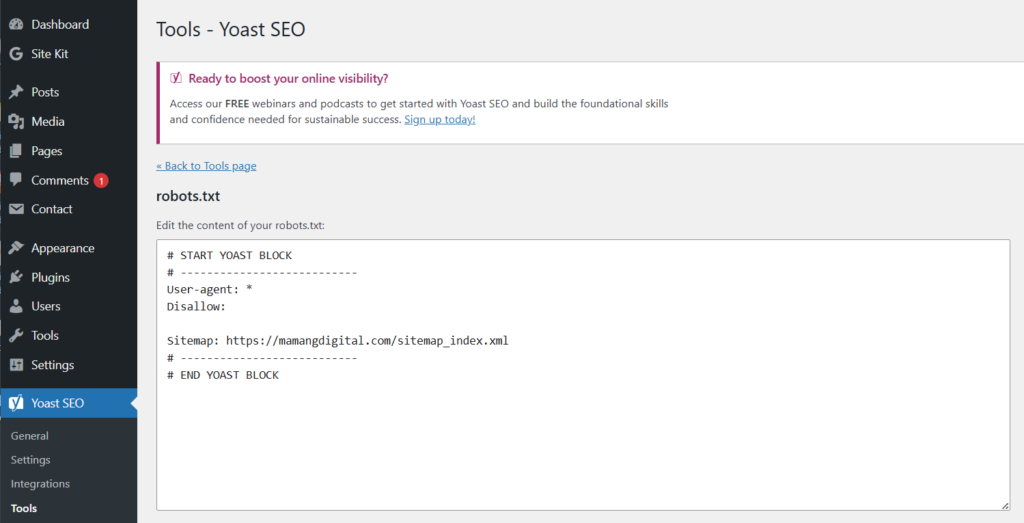Click the Media library icon

(x=16, y=121)
